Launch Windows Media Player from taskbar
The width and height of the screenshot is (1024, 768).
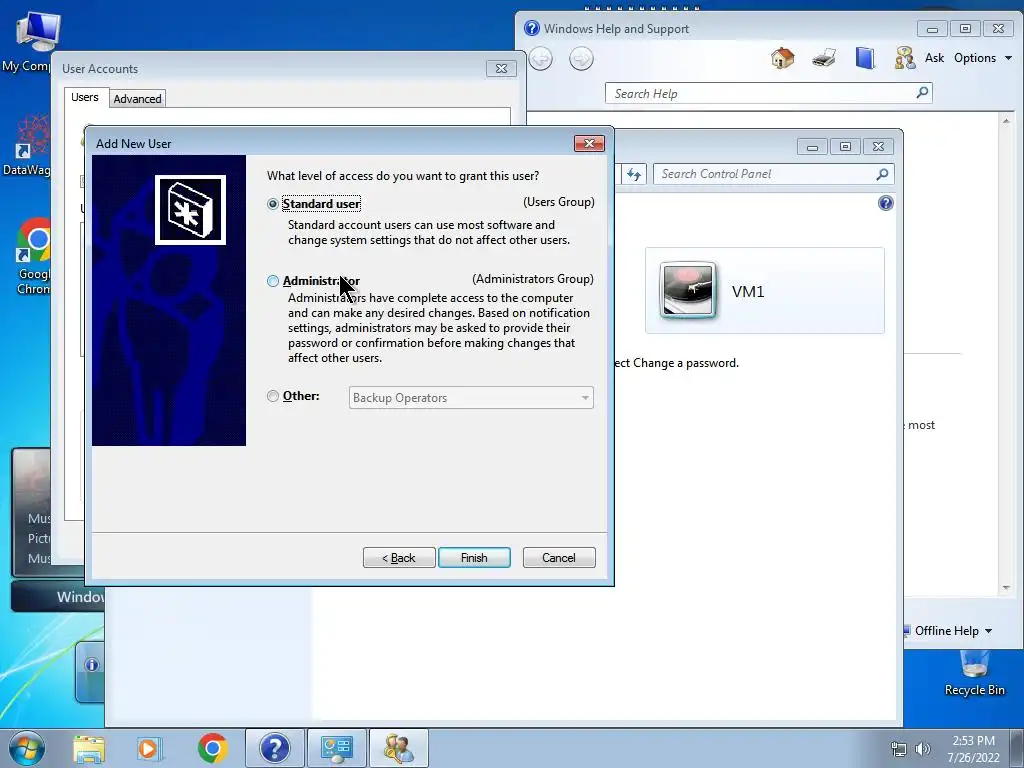coord(149,749)
